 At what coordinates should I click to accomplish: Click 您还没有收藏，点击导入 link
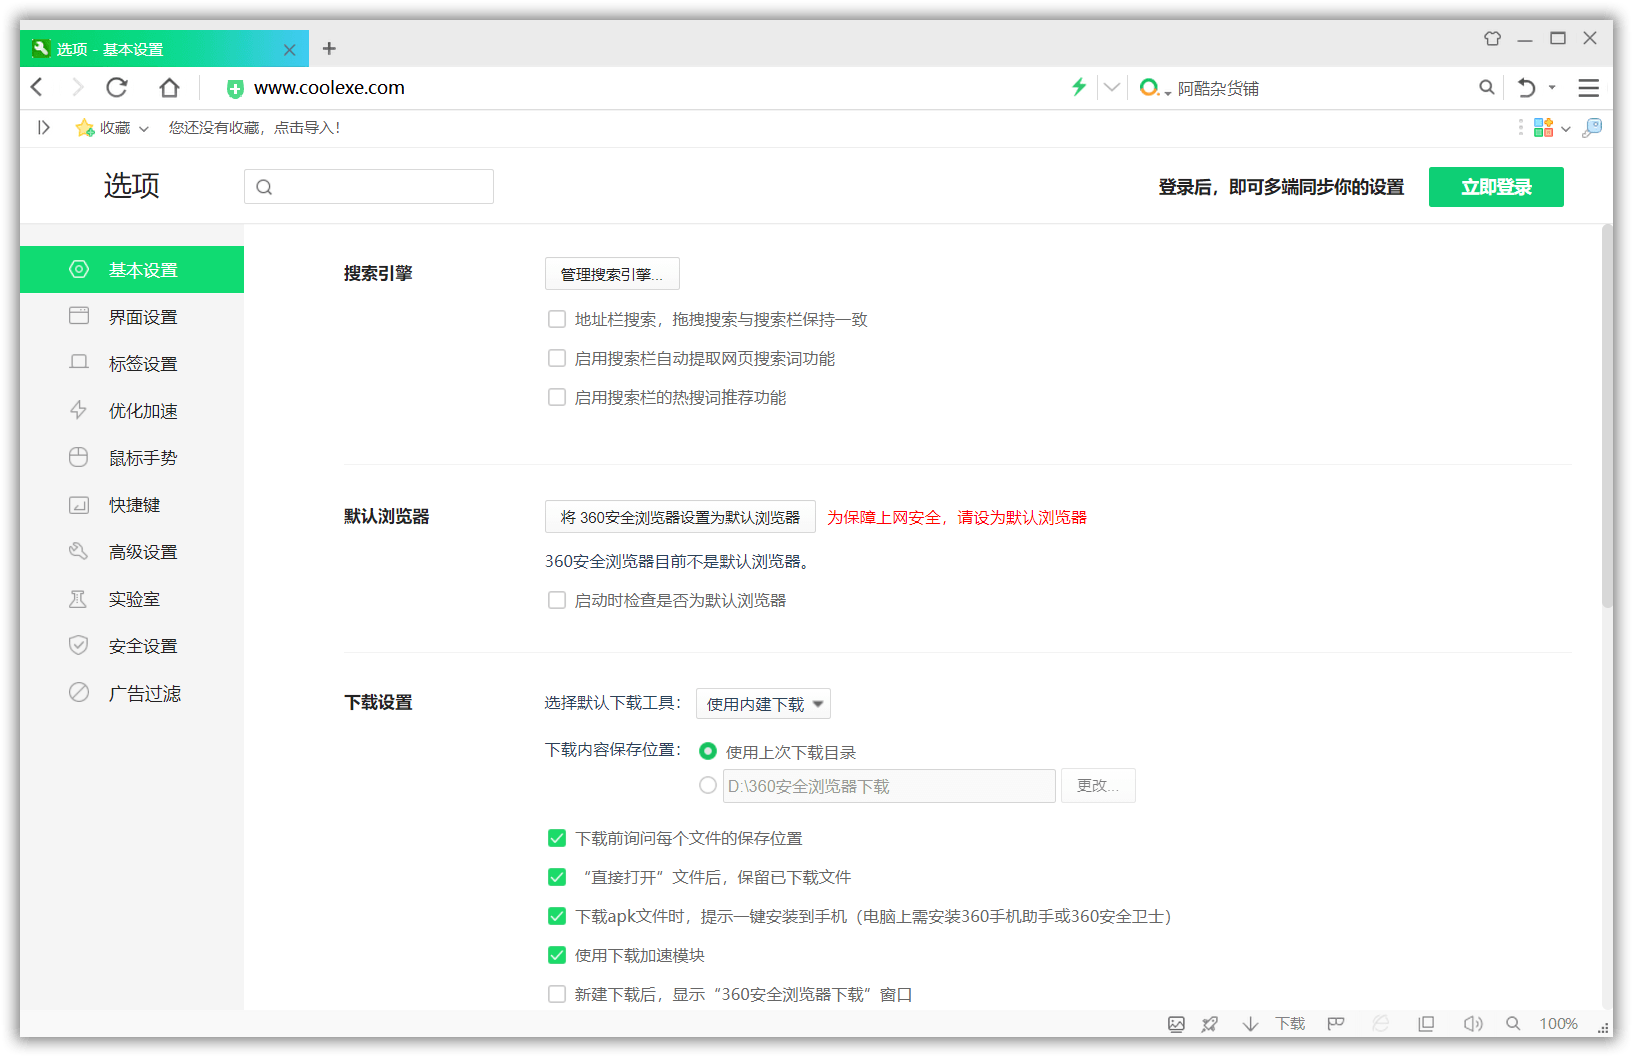254,128
